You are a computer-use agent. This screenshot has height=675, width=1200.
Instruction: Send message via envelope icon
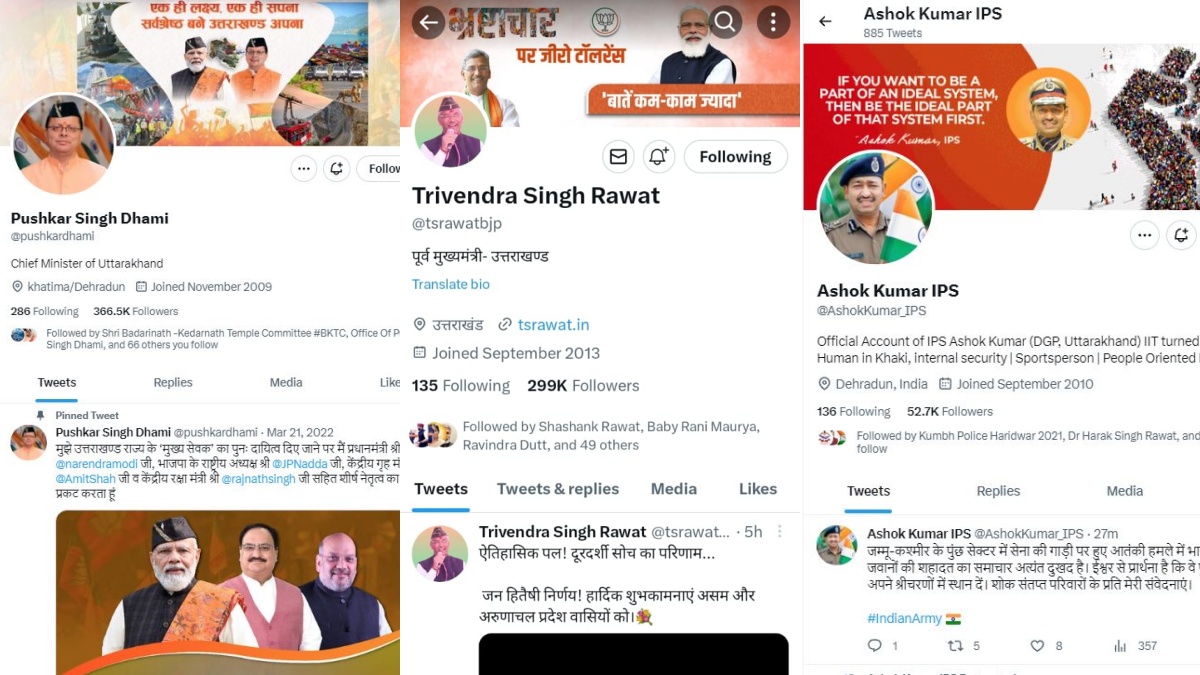pyautogui.click(x=618, y=157)
